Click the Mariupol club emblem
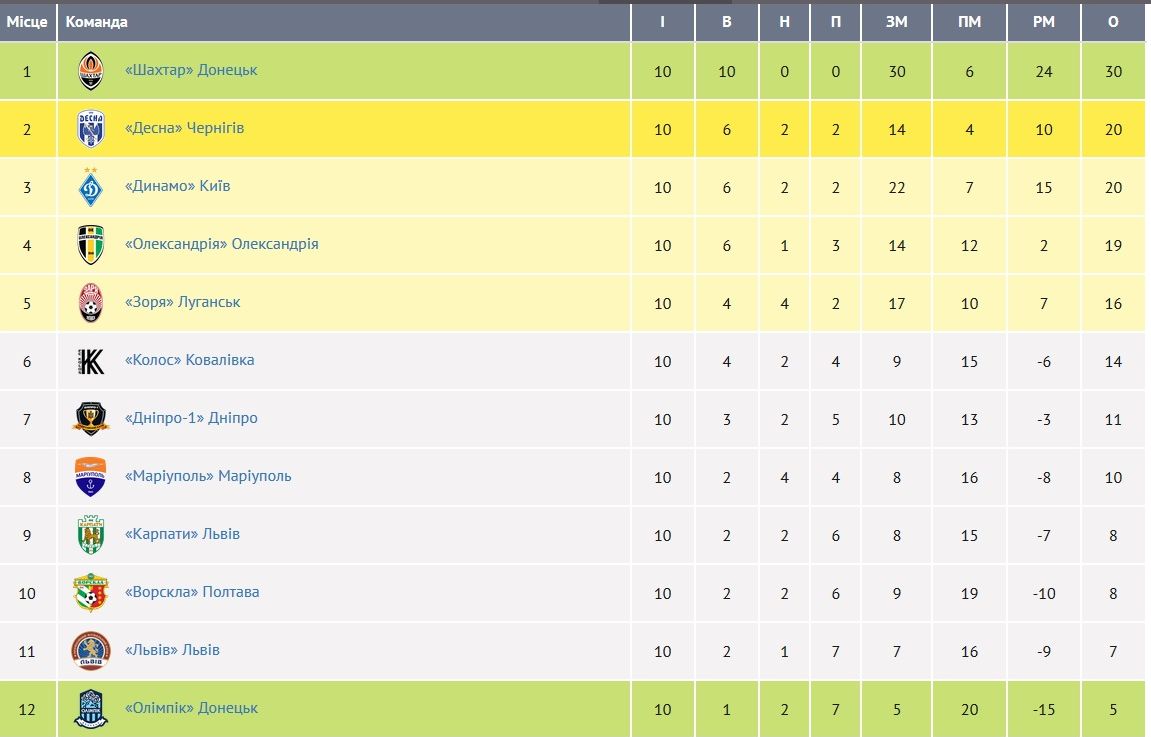The height and width of the screenshot is (737, 1151). click(x=91, y=476)
